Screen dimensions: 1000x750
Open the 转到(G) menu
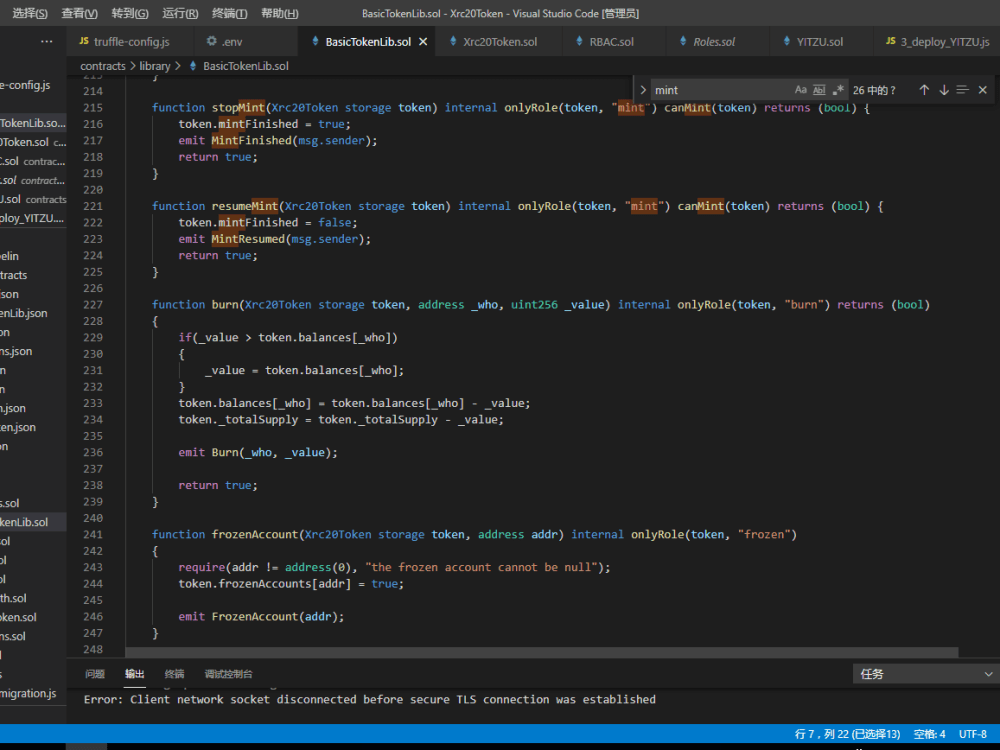129,13
